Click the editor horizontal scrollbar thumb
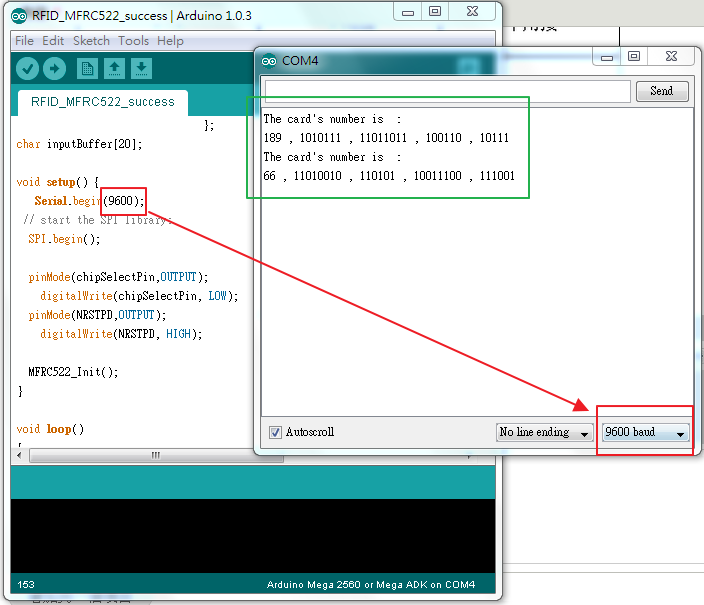704x605 pixels. [x=156, y=455]
